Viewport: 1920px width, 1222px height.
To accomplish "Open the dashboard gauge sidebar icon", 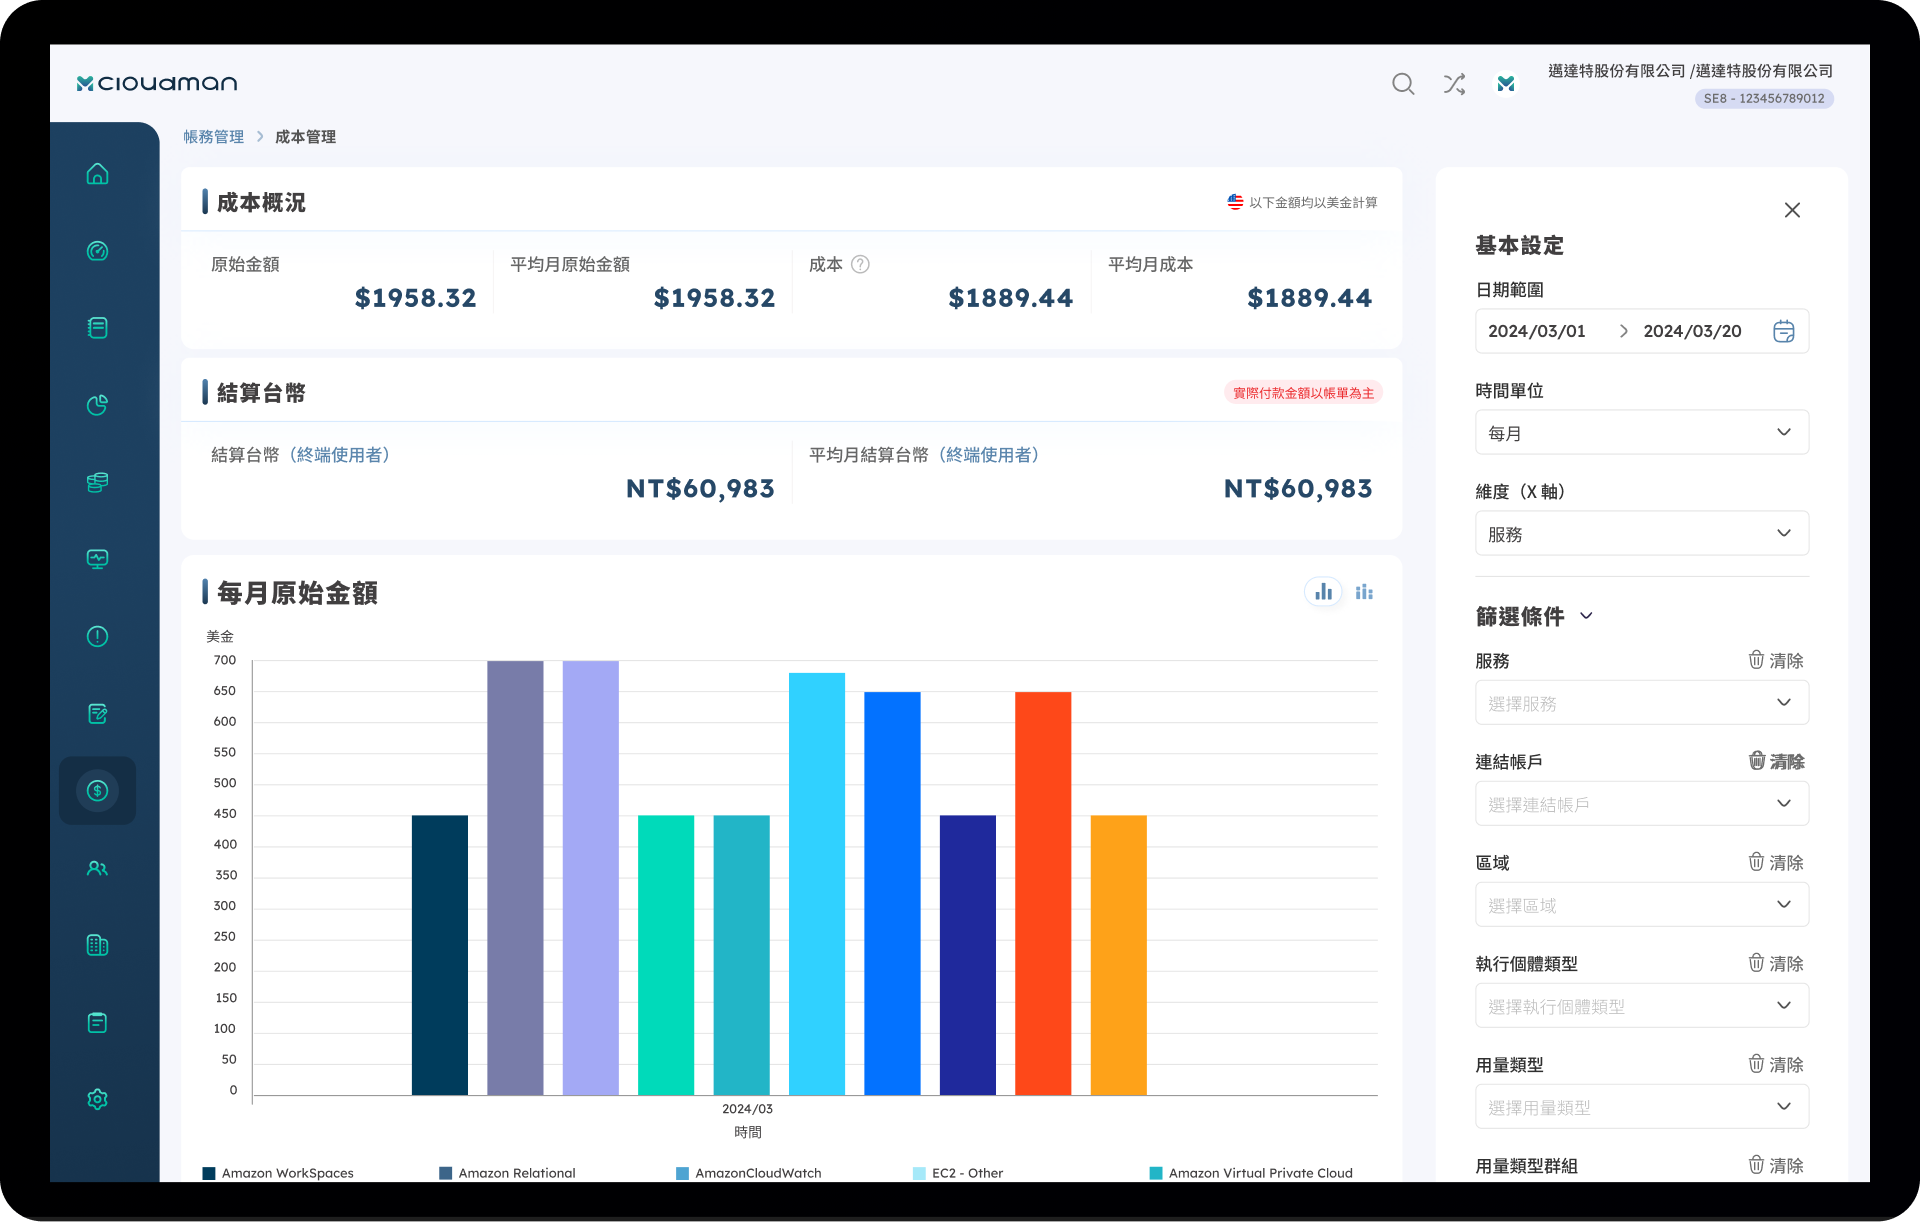I will tap(97, 251).
